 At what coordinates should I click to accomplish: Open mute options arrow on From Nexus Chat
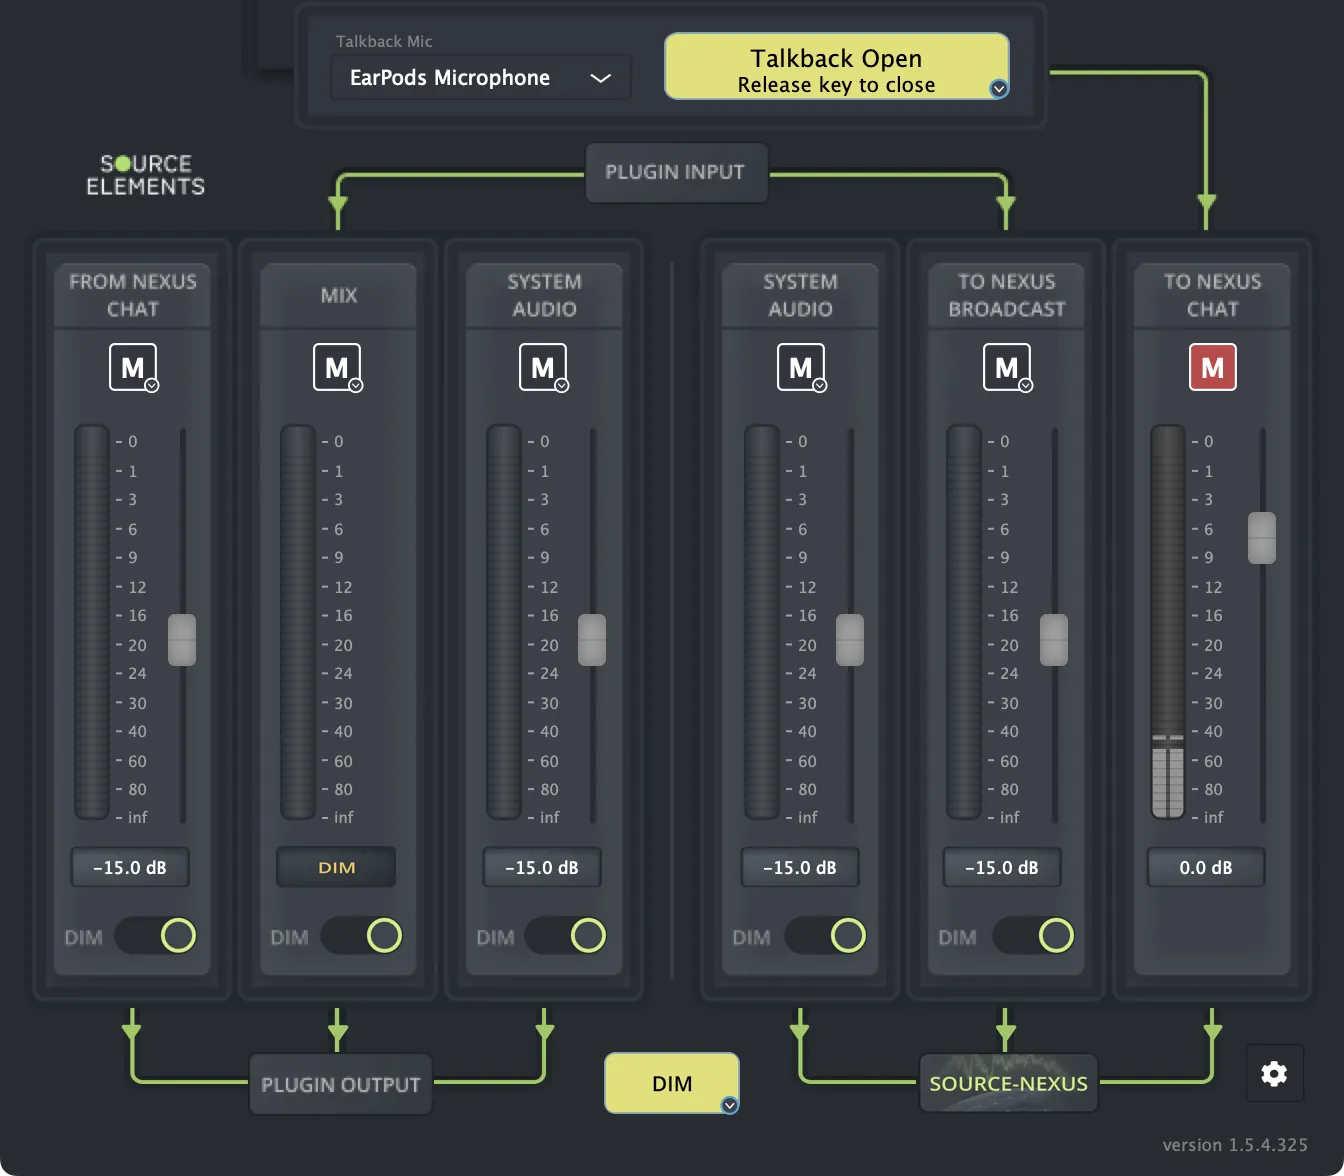[x=152, y=386]
